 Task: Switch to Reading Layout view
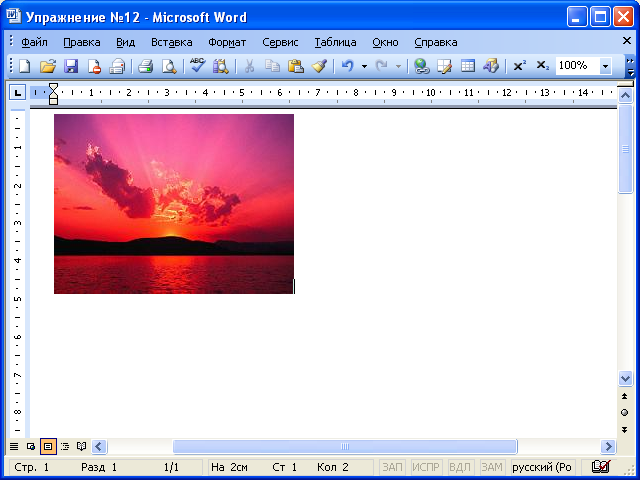(x=82, y=447)
